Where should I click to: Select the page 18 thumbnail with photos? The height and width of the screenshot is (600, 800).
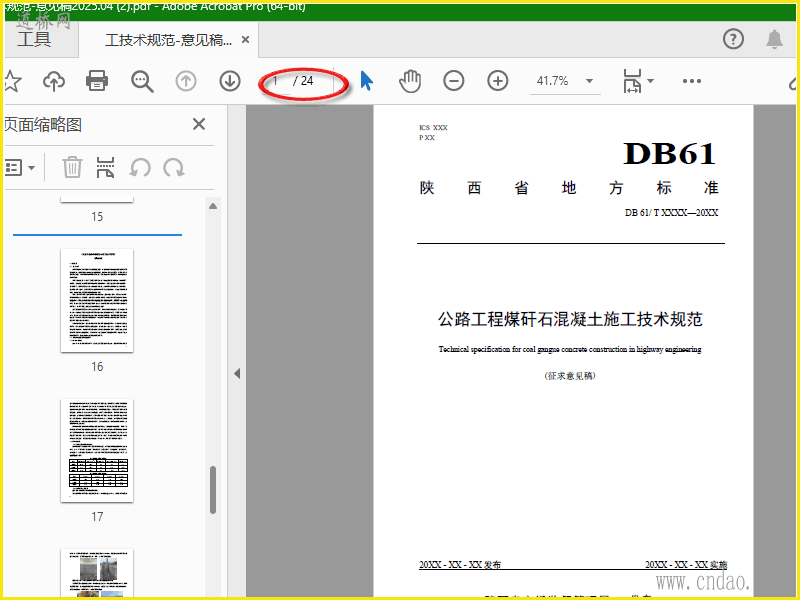pyautogui.click(x=97, y=573)
